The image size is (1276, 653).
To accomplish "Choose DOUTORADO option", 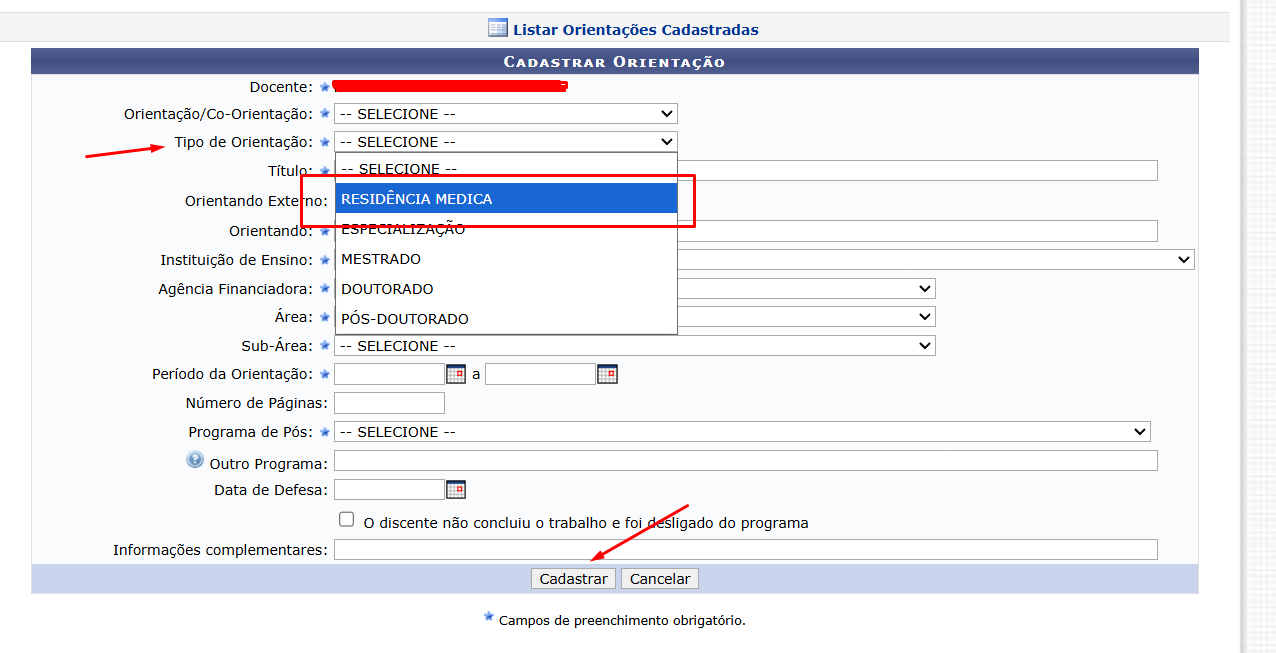I will click(x=506, y=289).
